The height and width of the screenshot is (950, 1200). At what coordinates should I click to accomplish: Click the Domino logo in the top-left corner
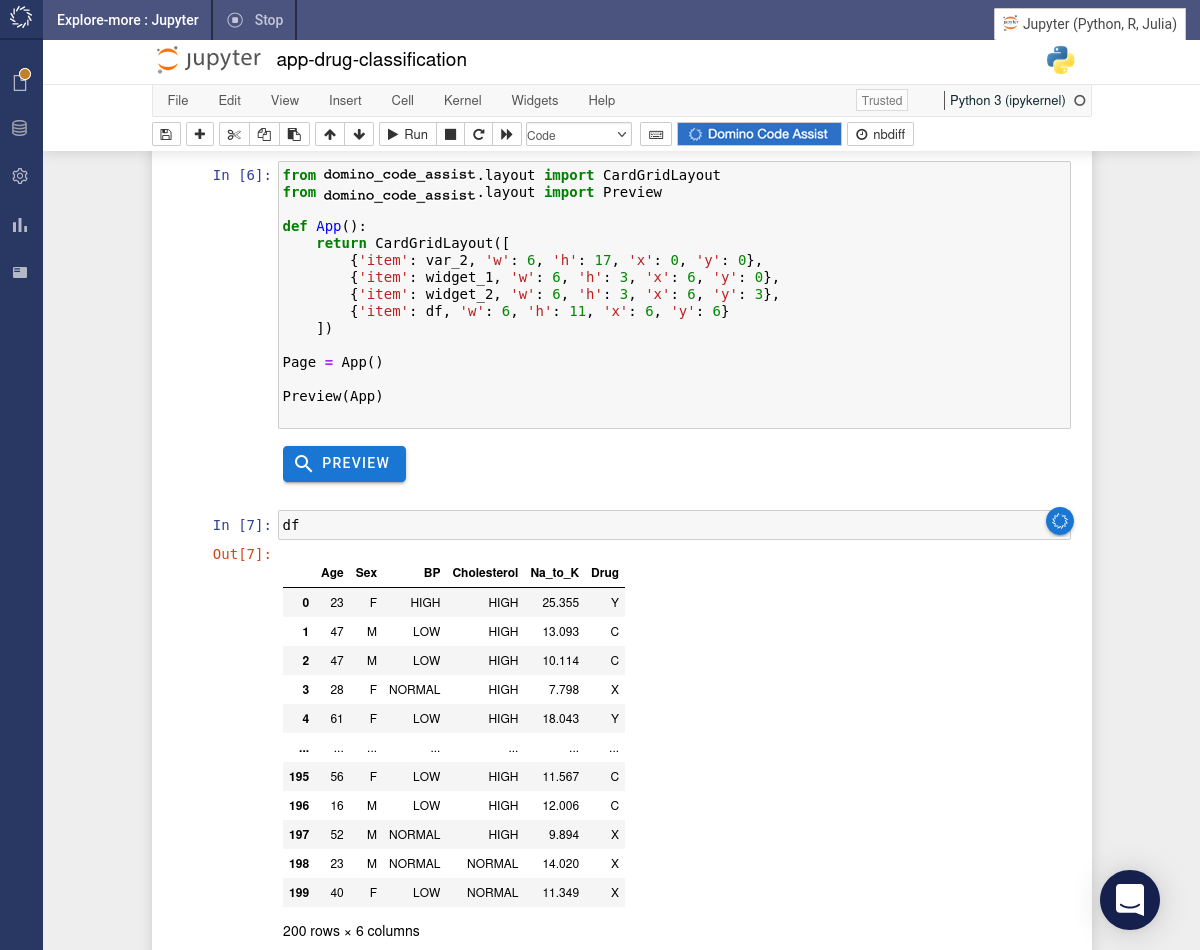pos(21,19)
